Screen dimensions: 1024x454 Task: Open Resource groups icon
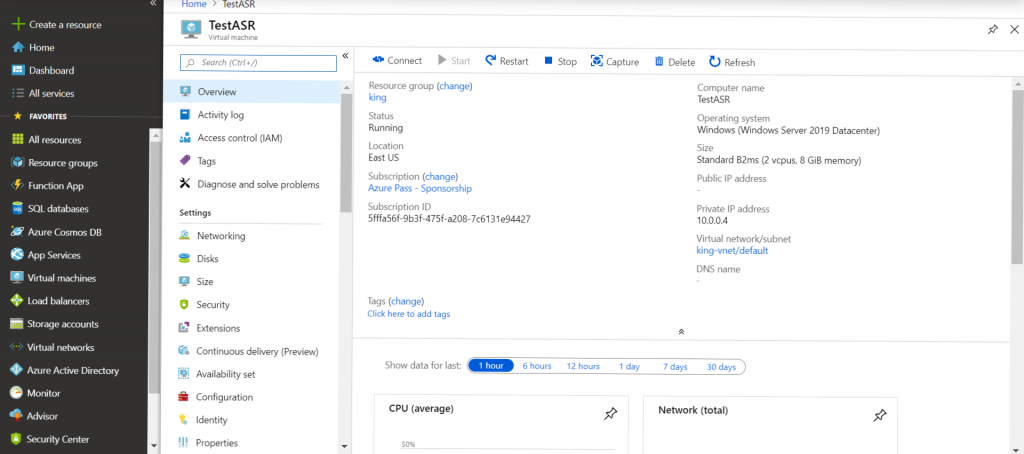click(17, 163)
